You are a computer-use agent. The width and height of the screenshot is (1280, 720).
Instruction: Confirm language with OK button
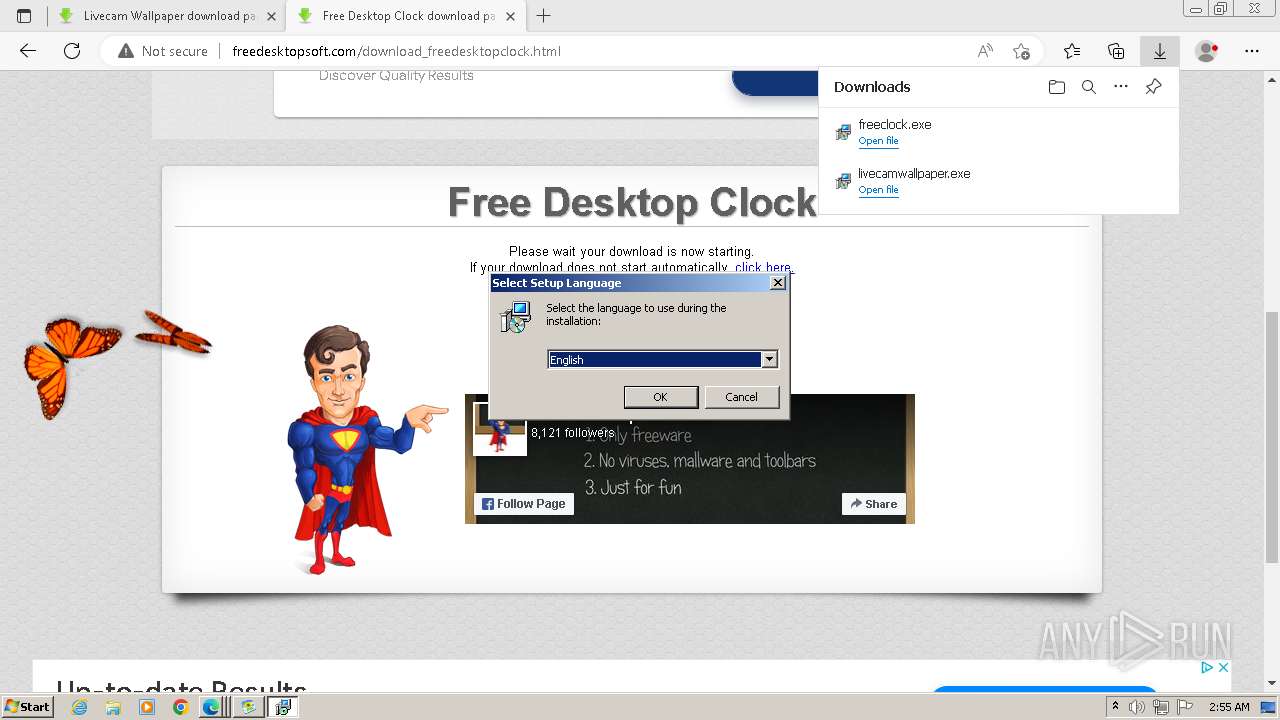660,397
